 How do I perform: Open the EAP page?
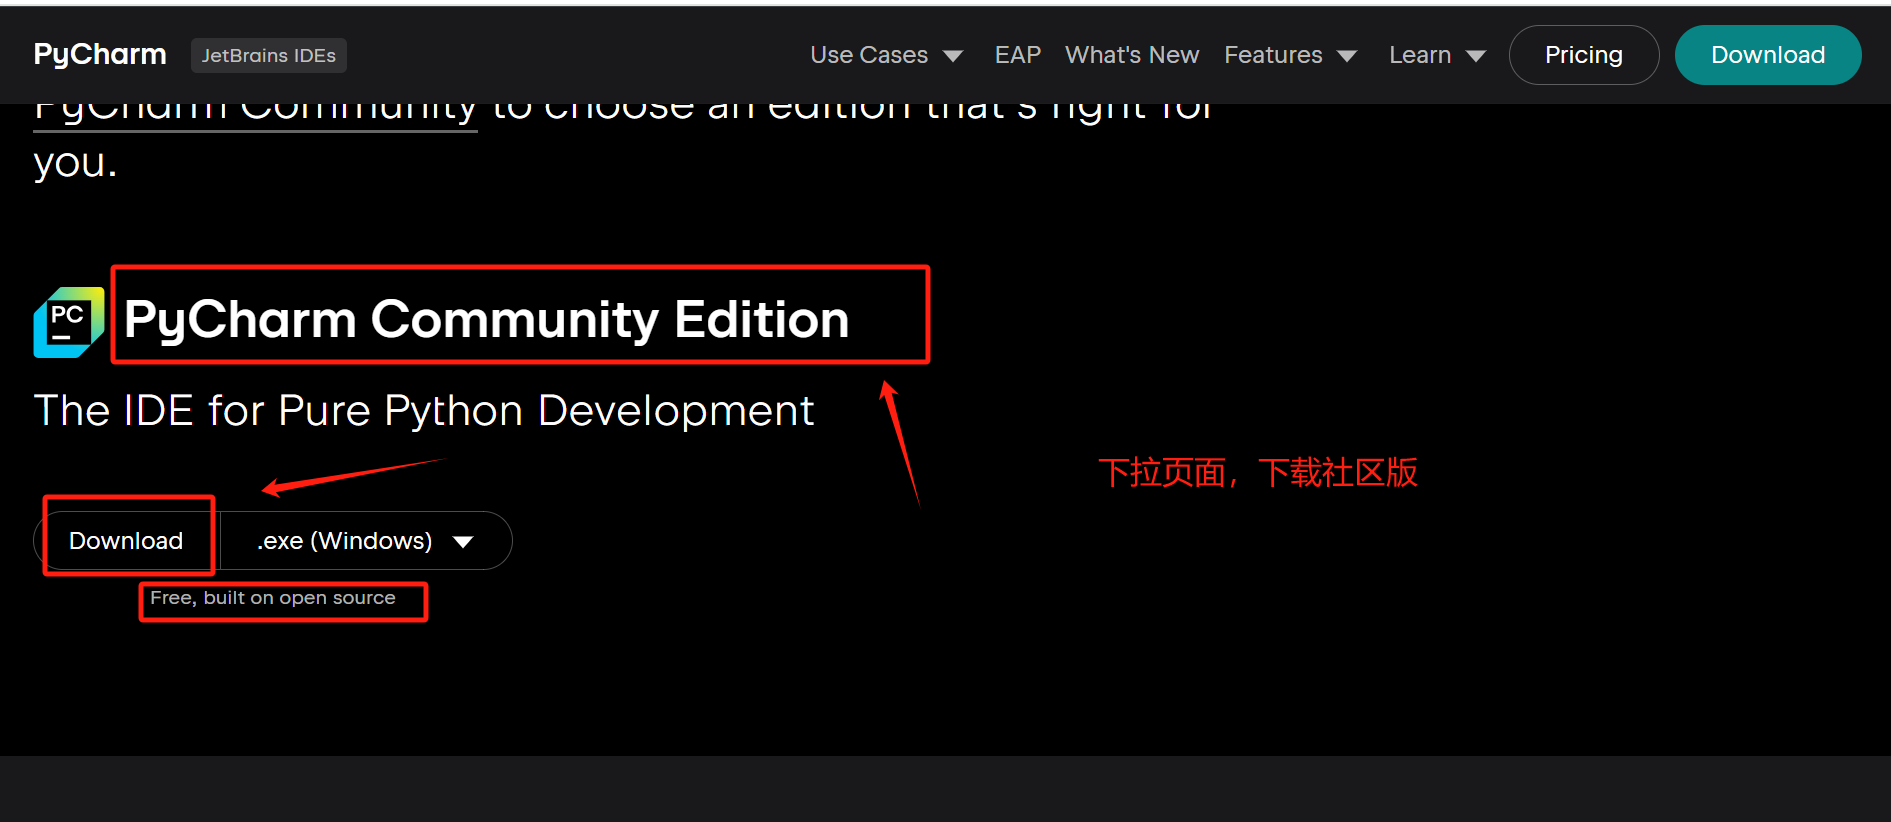click(1018, 55)
